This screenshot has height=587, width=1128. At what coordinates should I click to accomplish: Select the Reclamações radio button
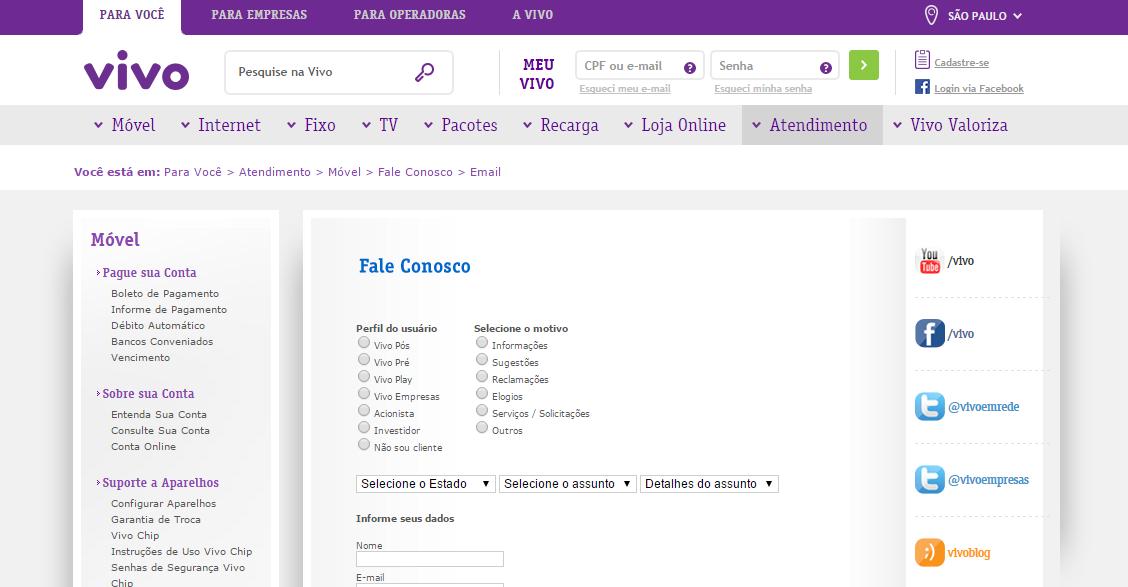pos(482,377)
